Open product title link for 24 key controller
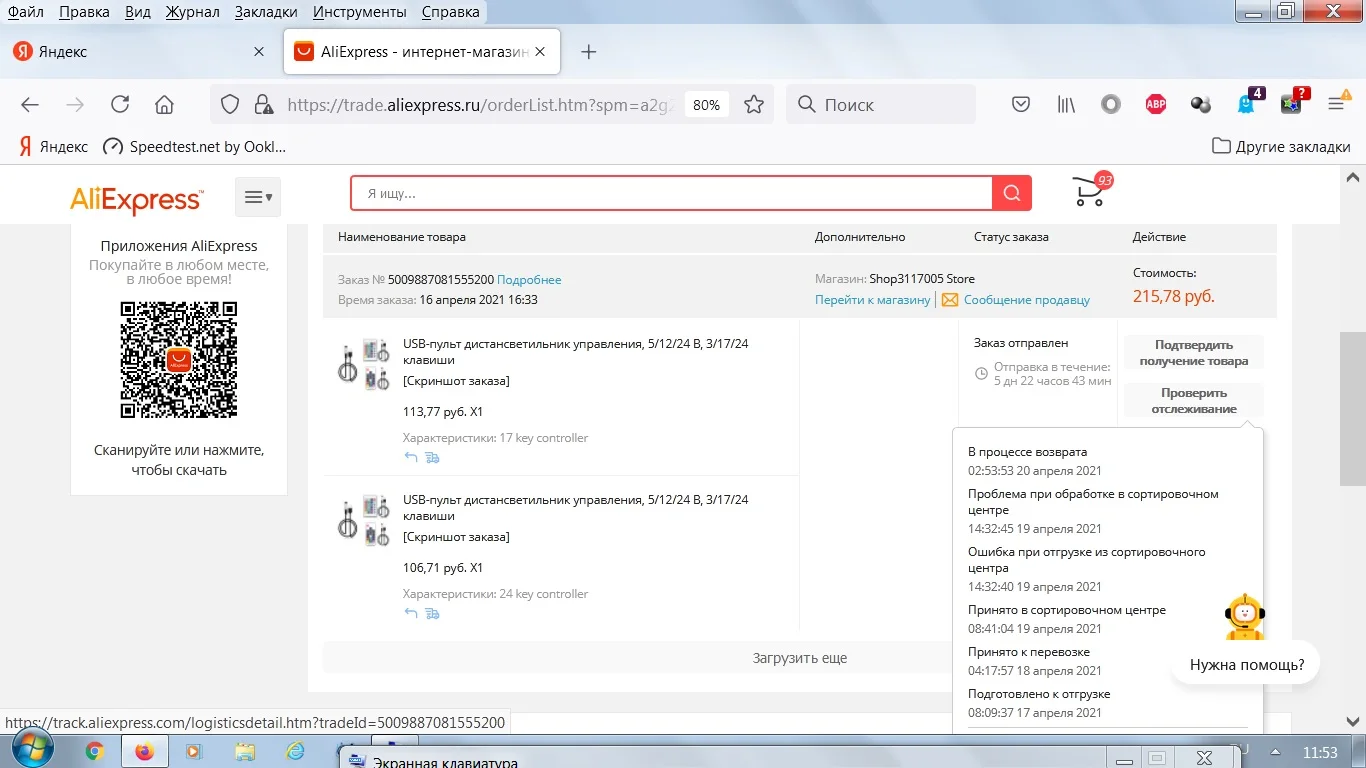The image size is (1366, 768). [x=575, y=508]
